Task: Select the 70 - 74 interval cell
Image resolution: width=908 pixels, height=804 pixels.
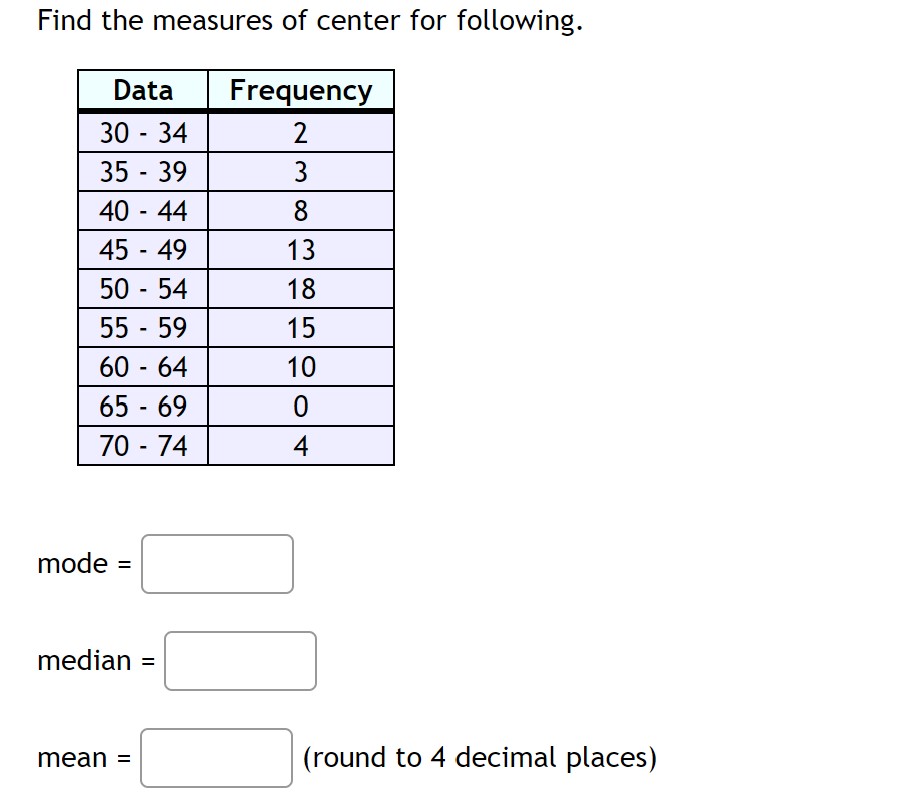Action: (x=142, y=445)
